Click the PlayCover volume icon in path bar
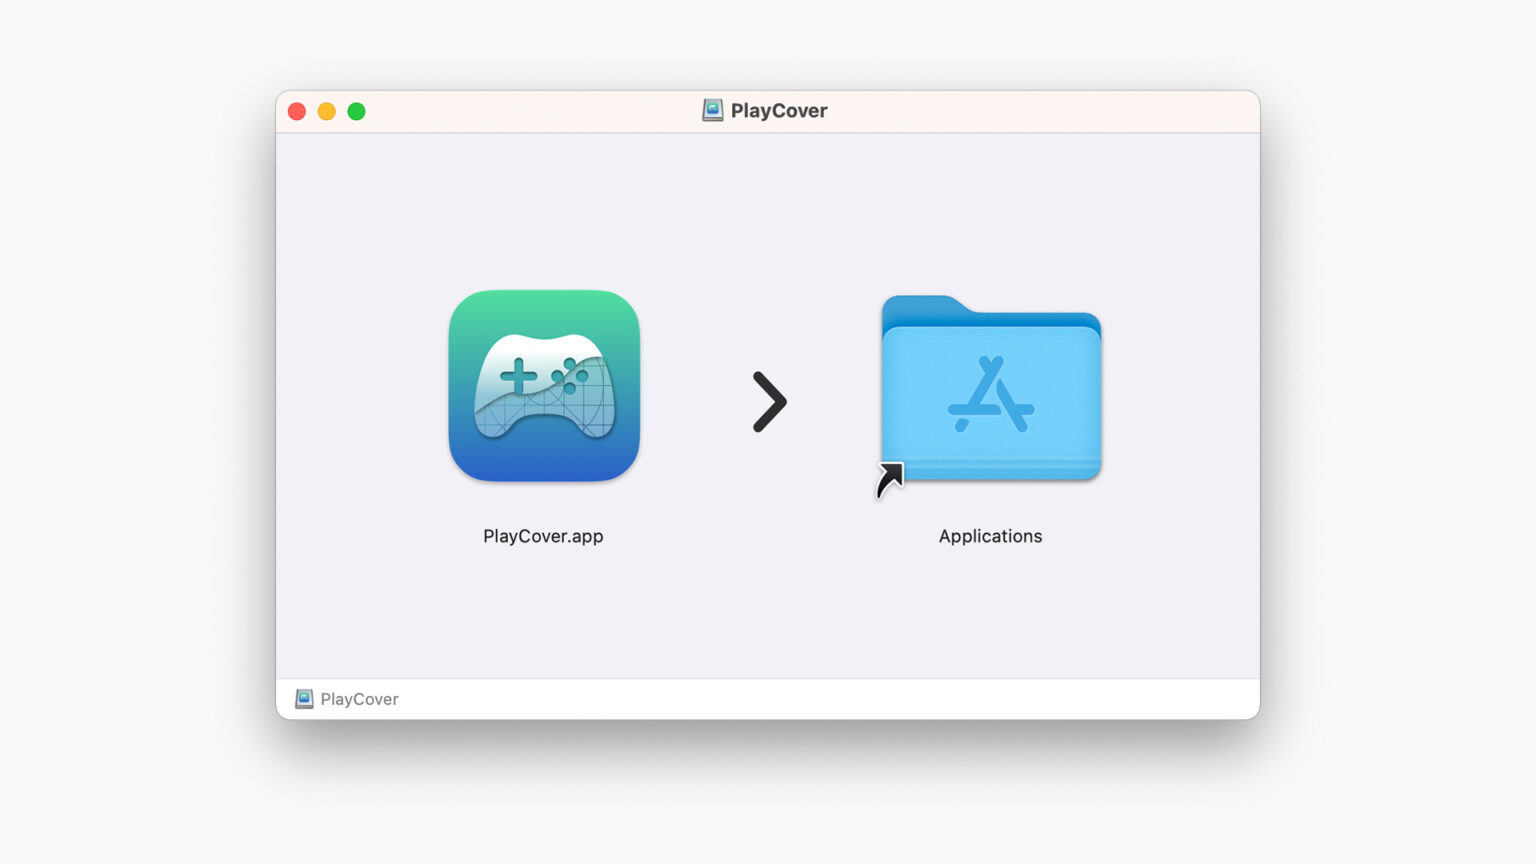Viewport: 1536px width, 864px height. 304,699
